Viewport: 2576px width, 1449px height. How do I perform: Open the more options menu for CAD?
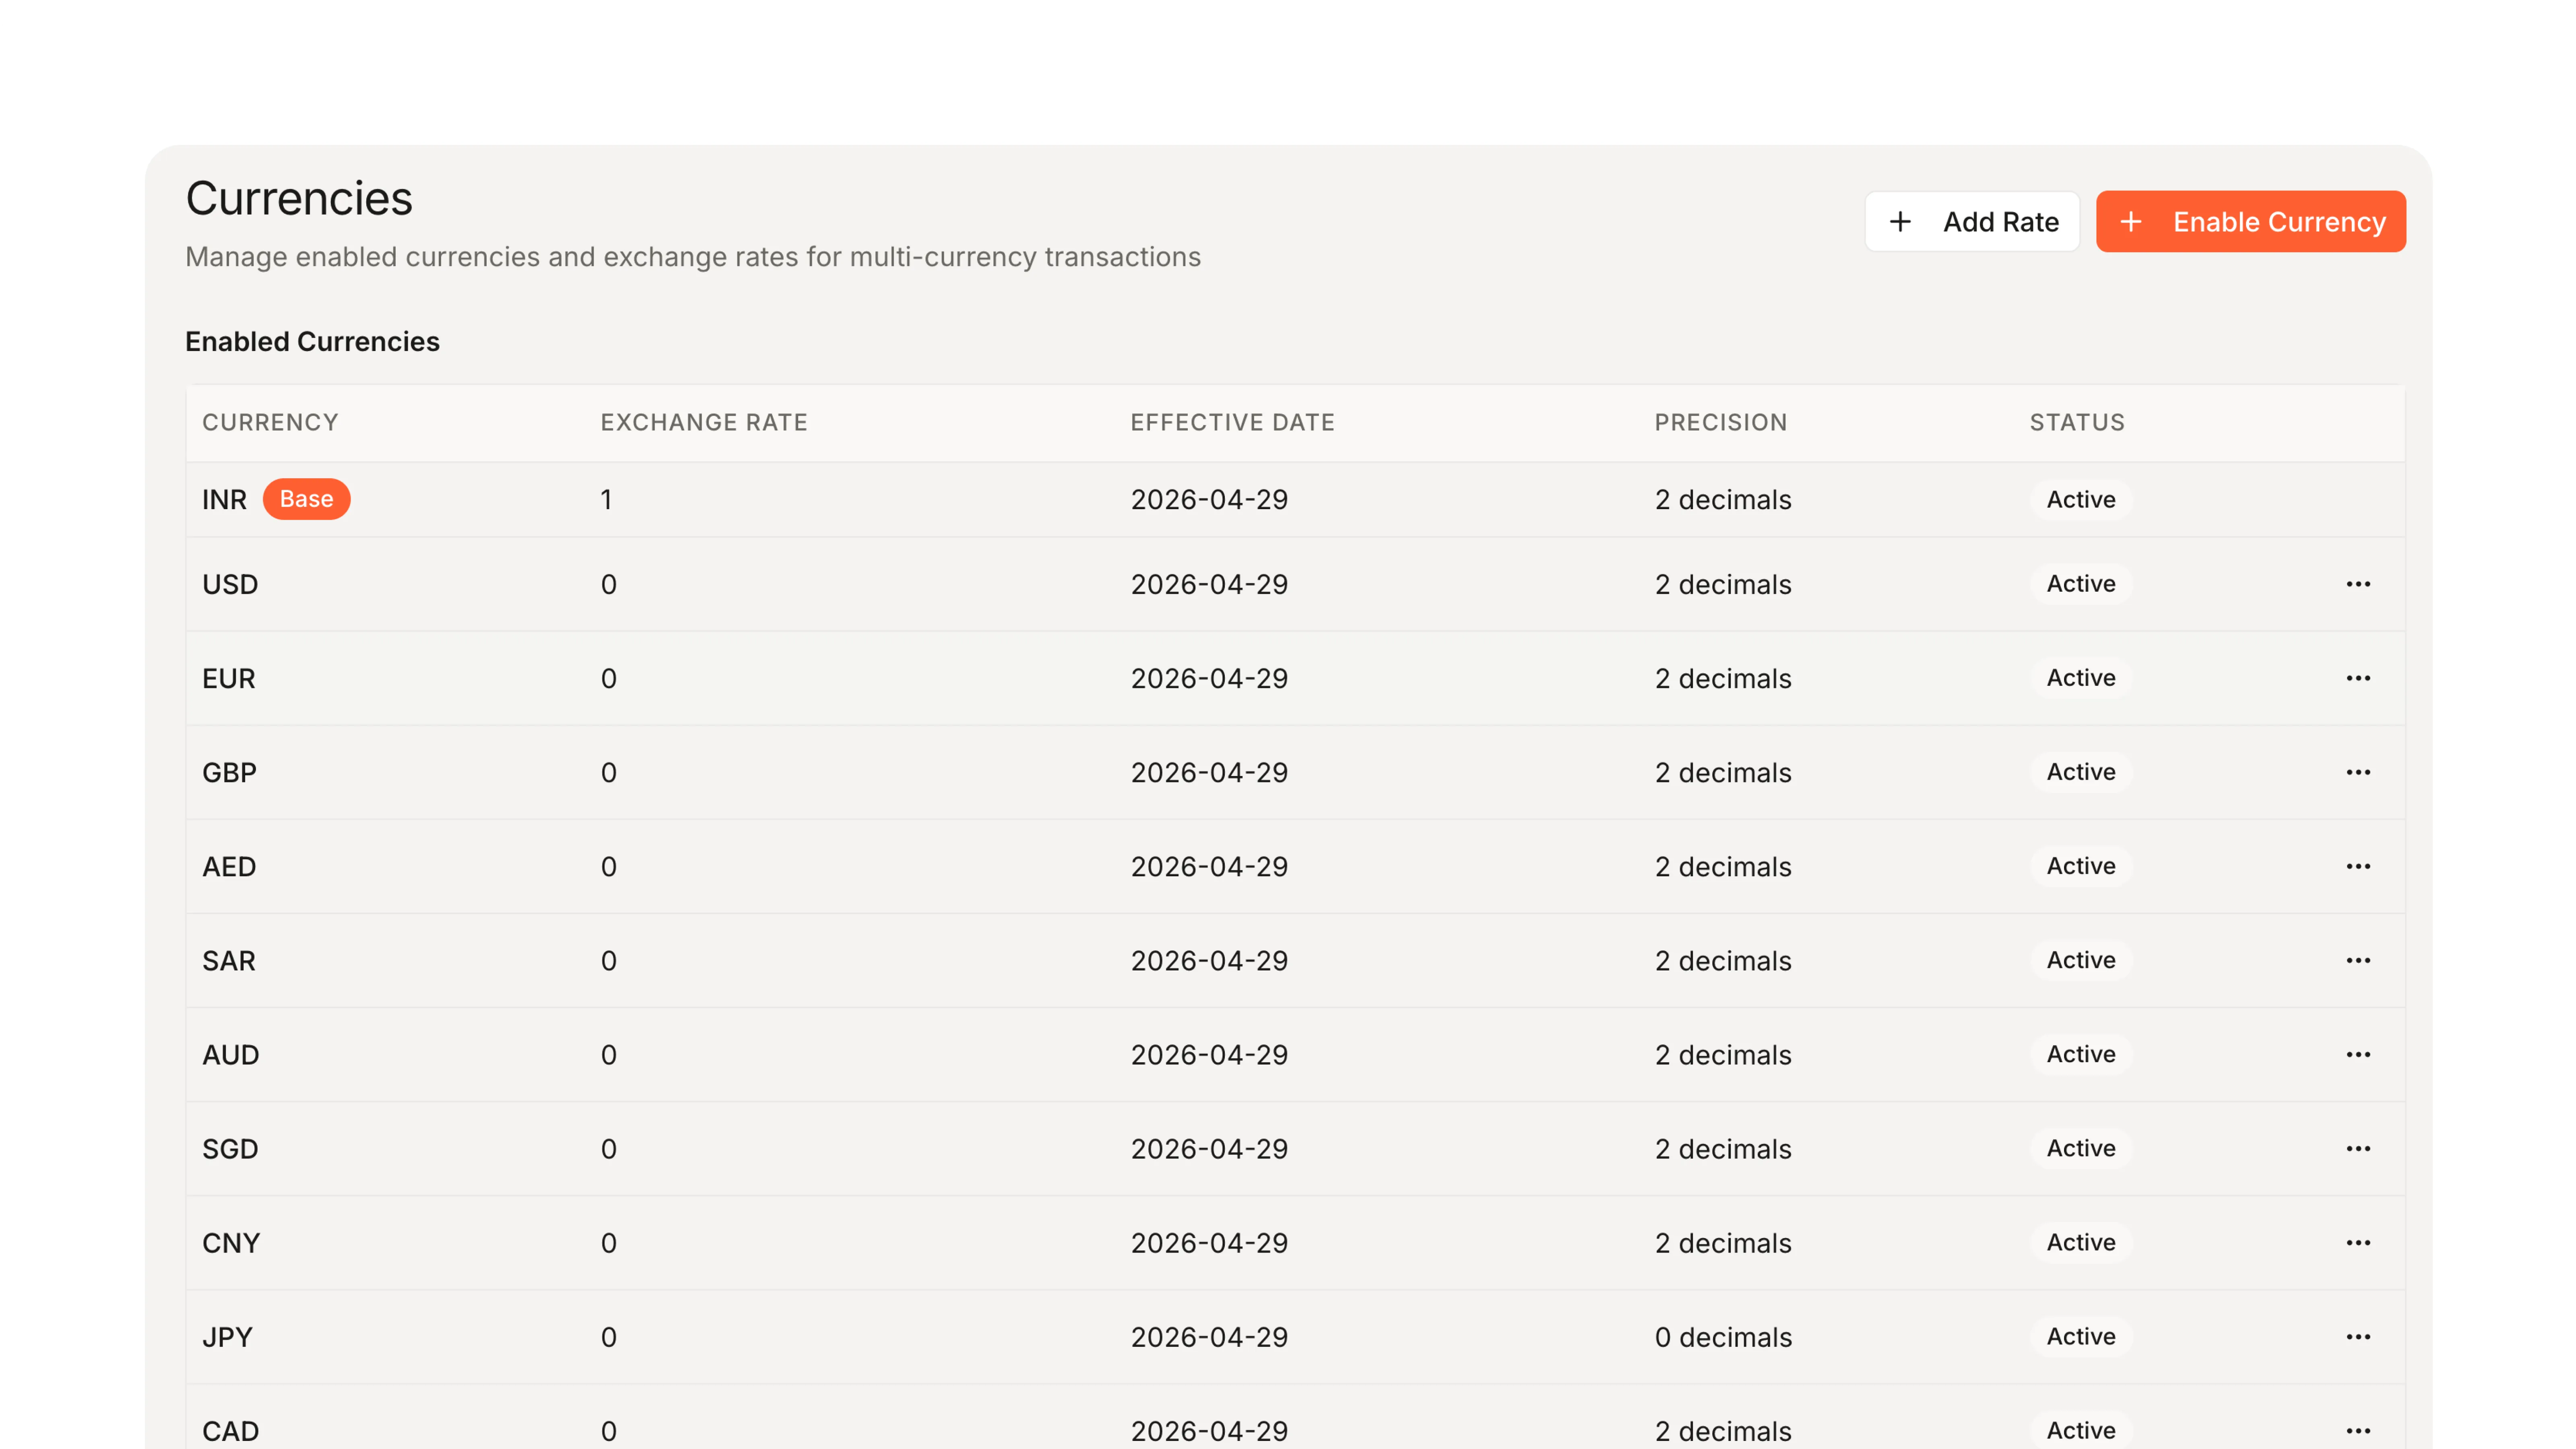pyautogui.click(x=2358, y=1430)
